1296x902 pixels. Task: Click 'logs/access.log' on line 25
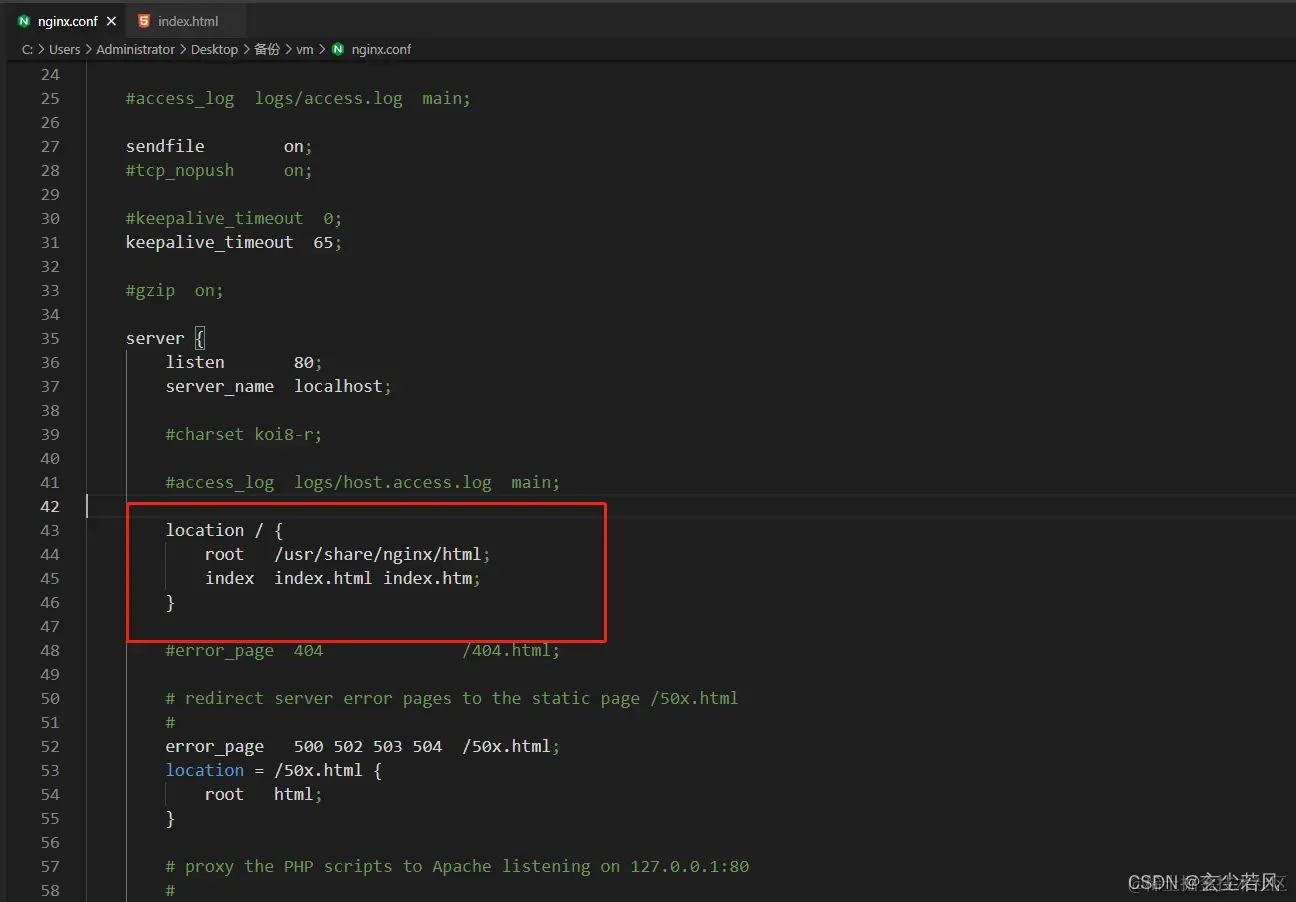pos(329,98)
